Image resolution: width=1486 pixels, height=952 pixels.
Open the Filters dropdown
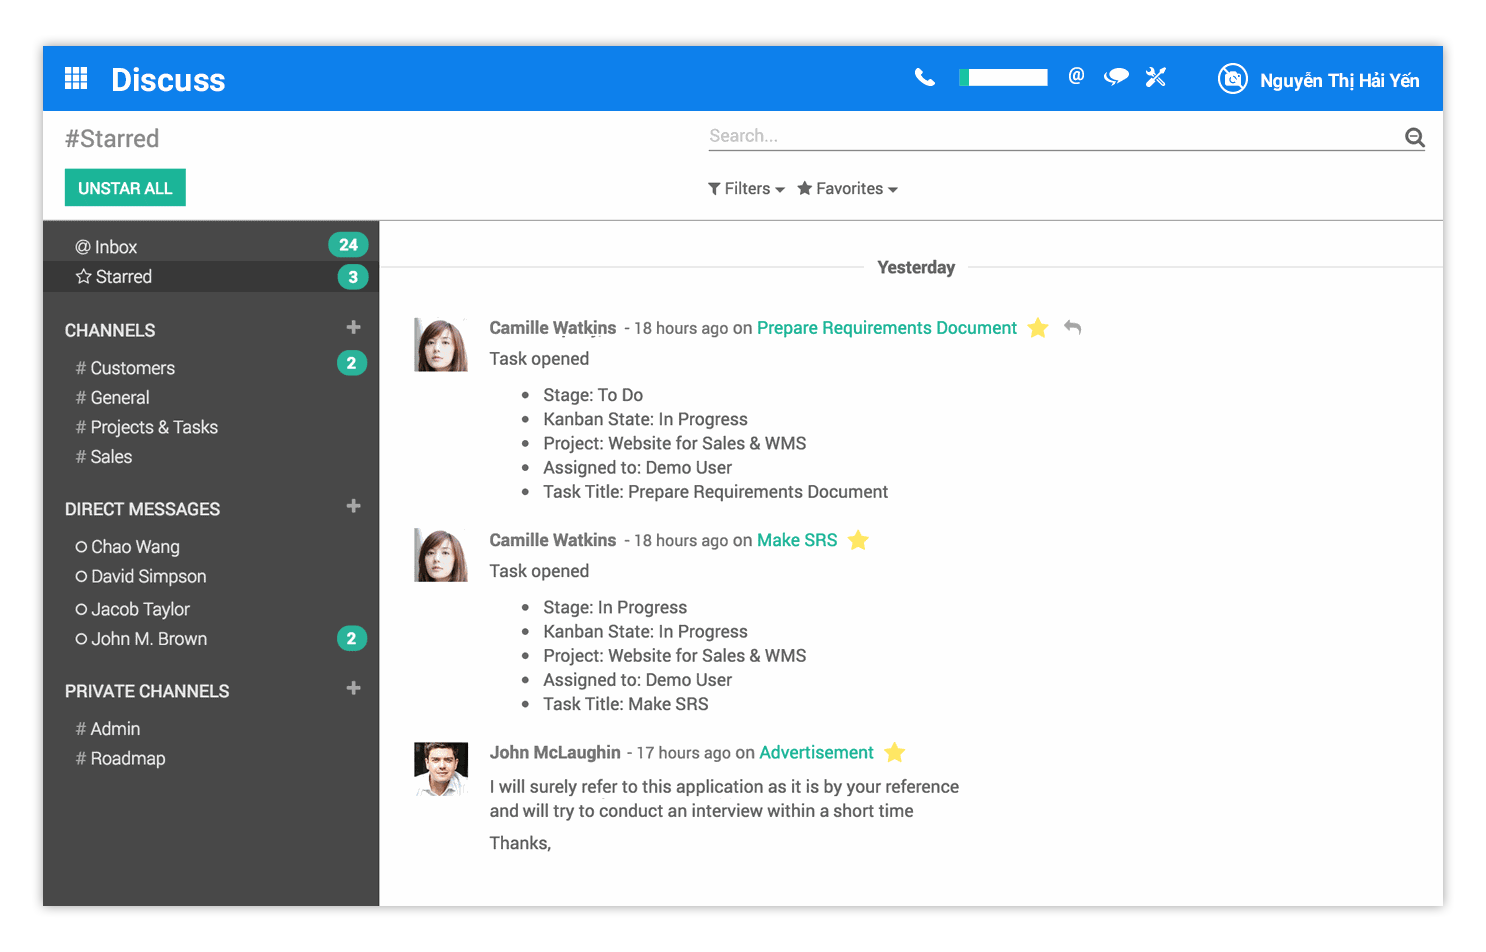point(745,188)
